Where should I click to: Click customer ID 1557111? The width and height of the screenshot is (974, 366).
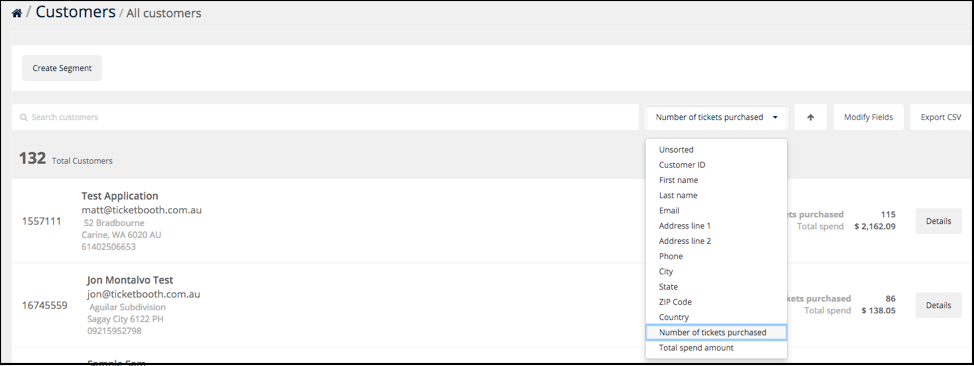(x=42, y=221)
